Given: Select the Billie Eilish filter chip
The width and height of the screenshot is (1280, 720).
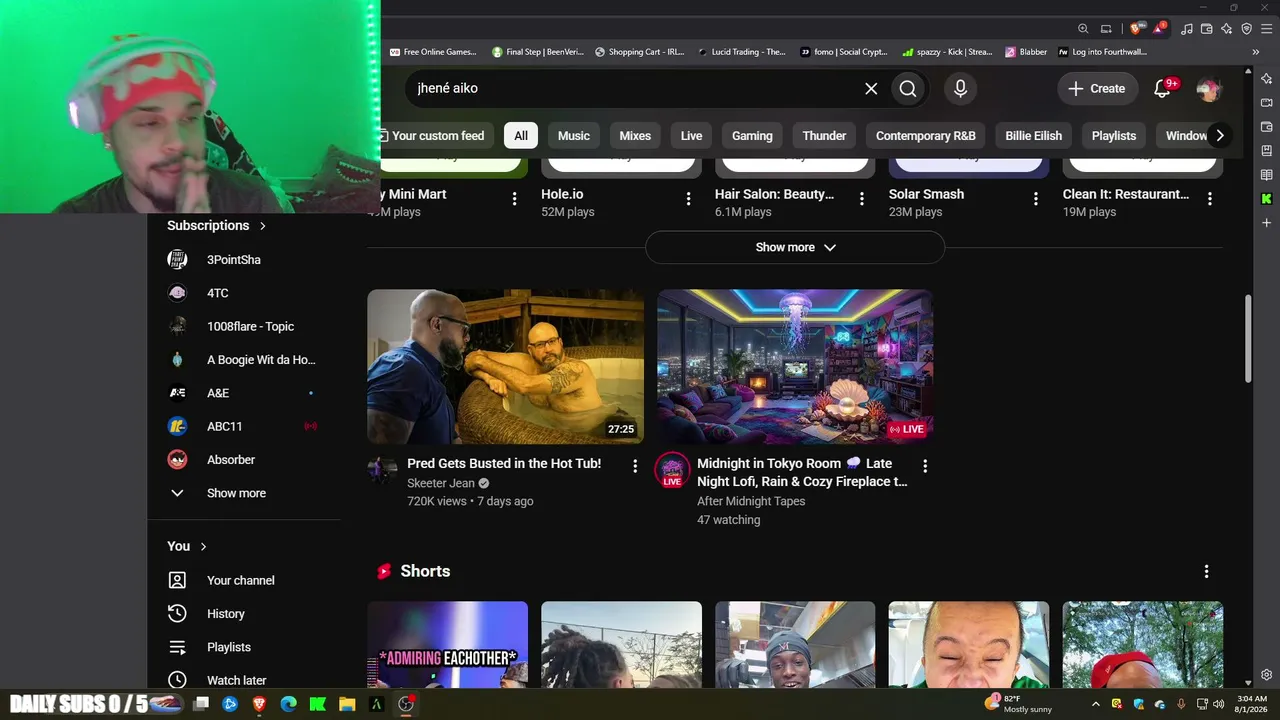Looking at the screenshot, I should [1034, 136].
